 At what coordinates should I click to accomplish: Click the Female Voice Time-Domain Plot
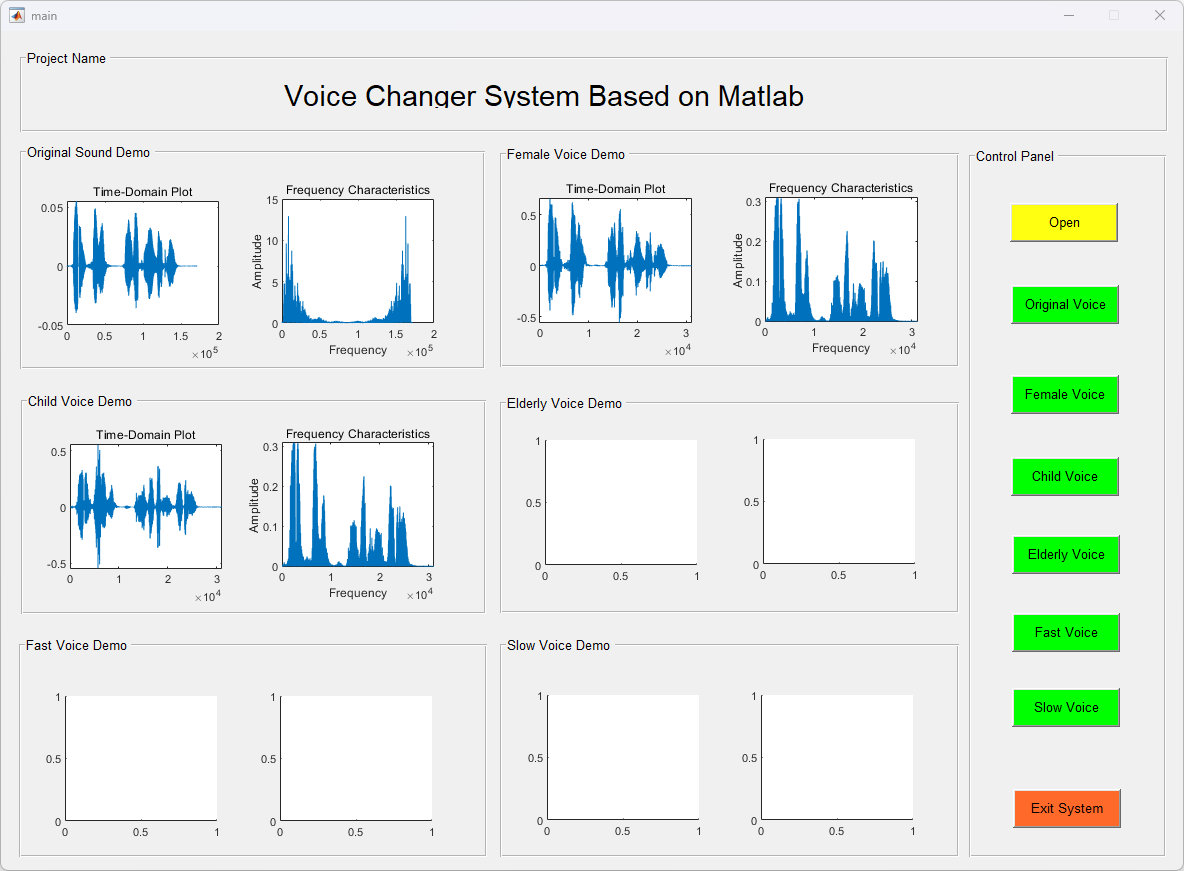[x=615, y=261]
